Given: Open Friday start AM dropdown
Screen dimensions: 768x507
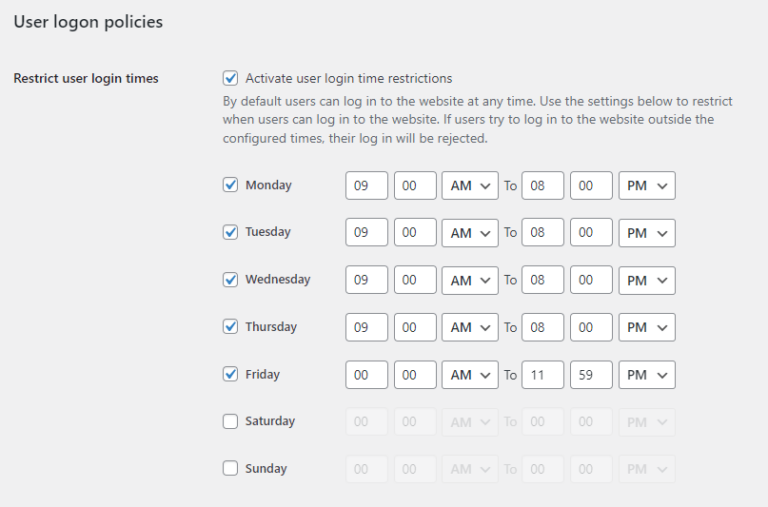Looking at the screenshot, I should [470, 375].
